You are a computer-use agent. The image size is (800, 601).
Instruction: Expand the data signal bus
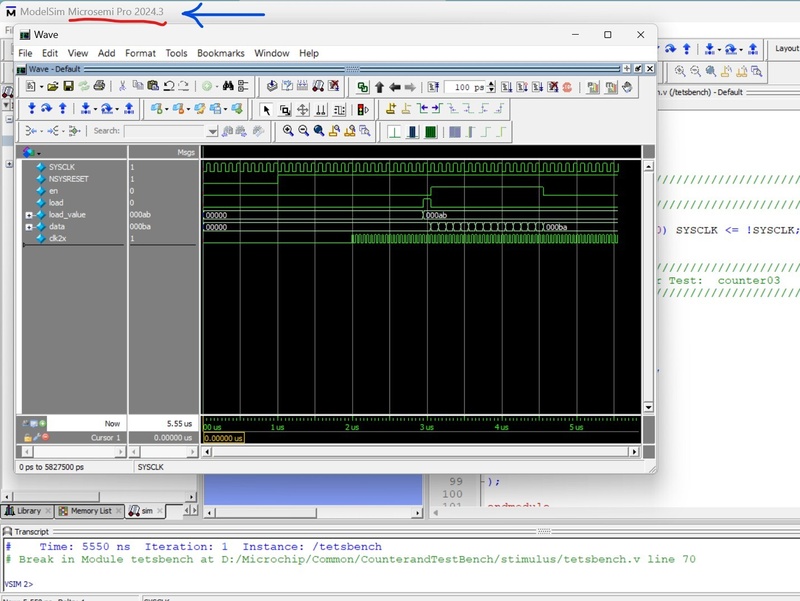[x=29, y=227]
